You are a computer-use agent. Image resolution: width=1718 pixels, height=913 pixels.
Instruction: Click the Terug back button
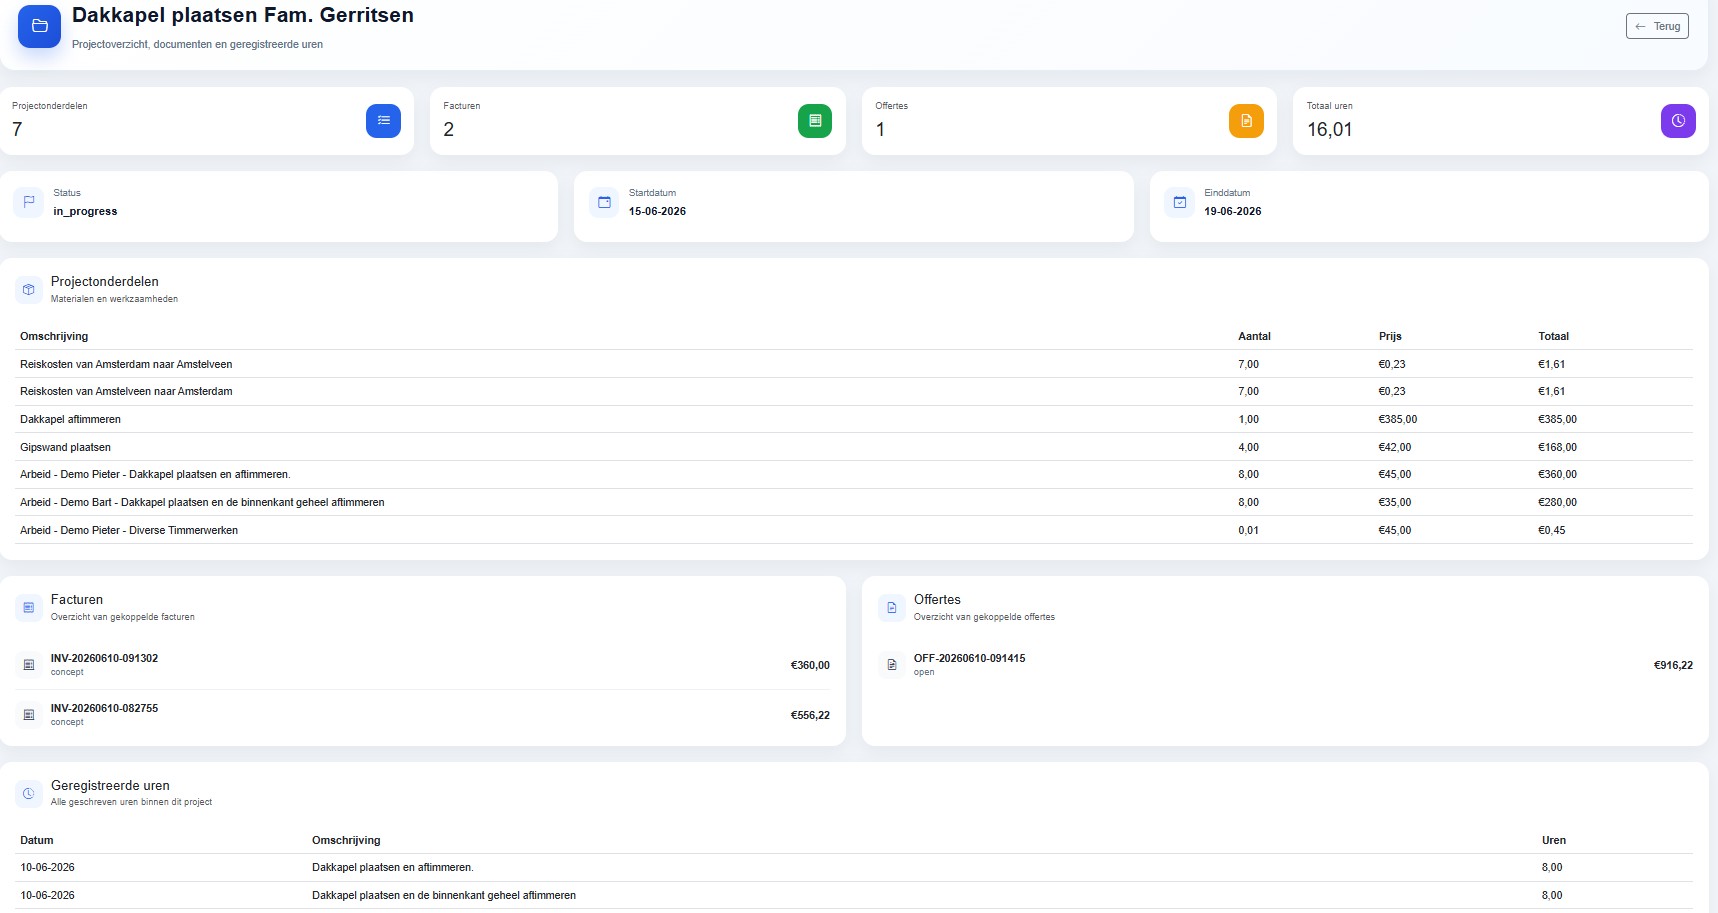click(1657, 26)
